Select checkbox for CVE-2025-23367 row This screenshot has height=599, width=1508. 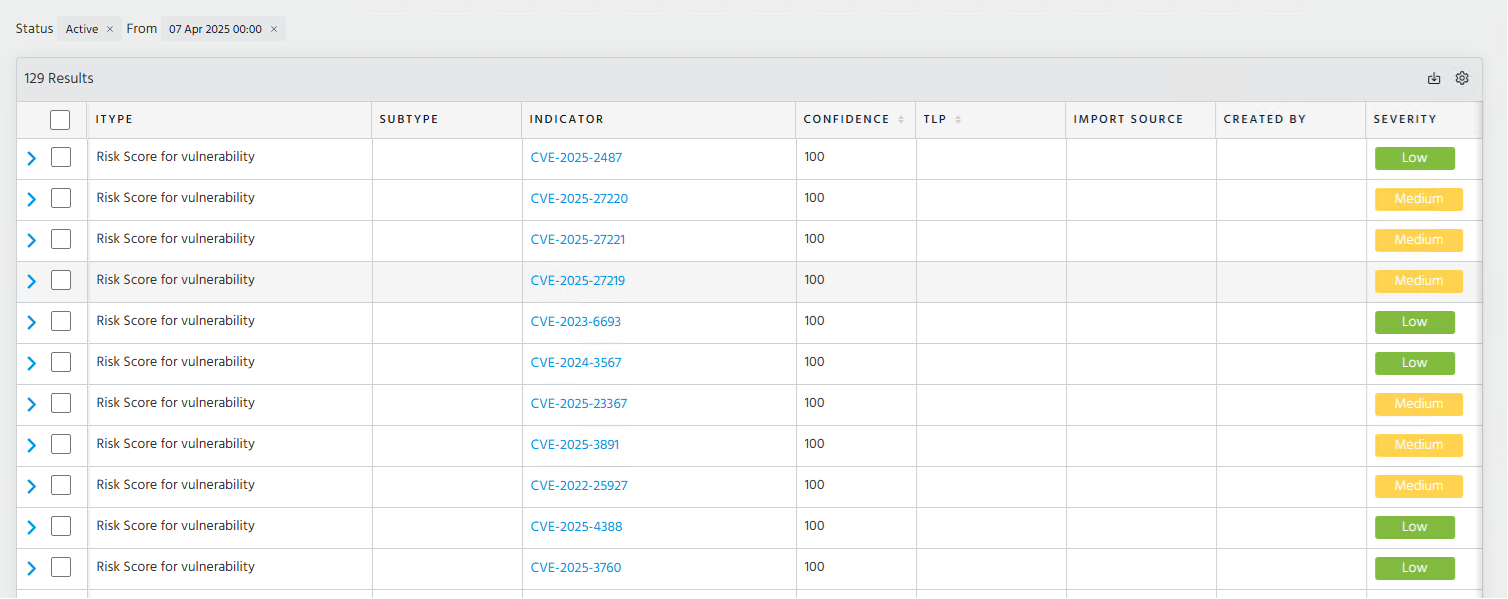coord(61,403)
